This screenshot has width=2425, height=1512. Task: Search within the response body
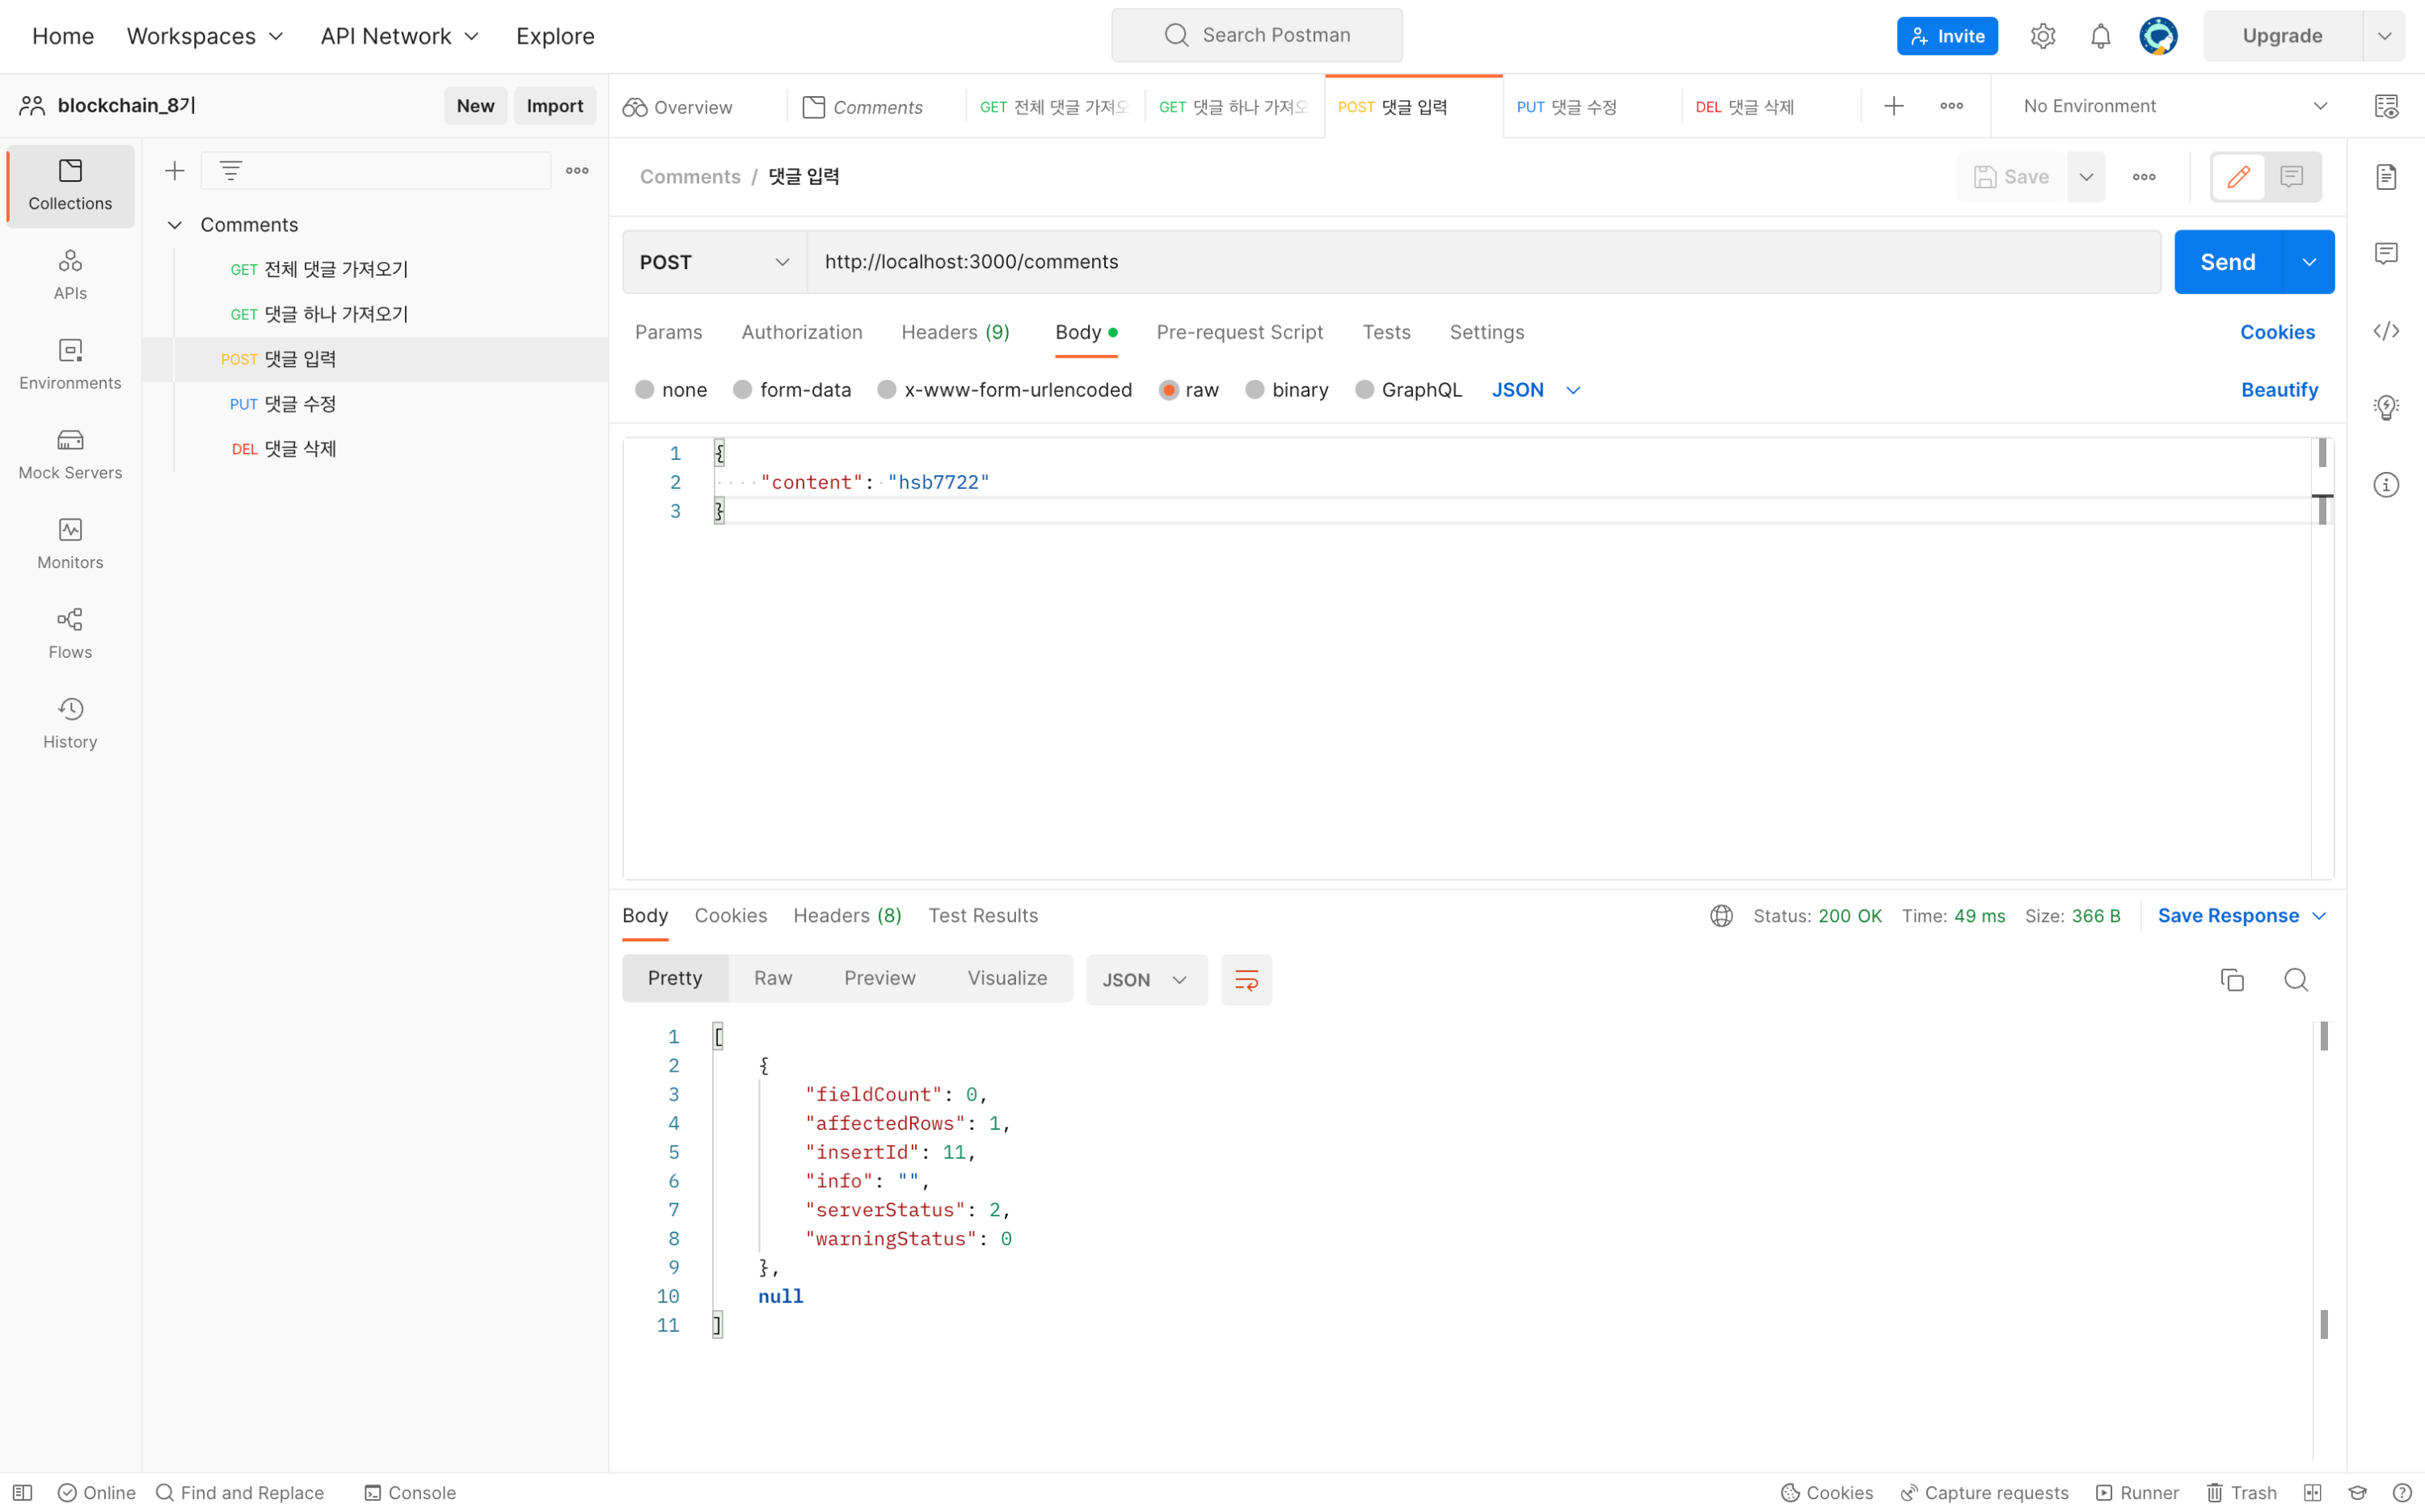pos(2296,980)
